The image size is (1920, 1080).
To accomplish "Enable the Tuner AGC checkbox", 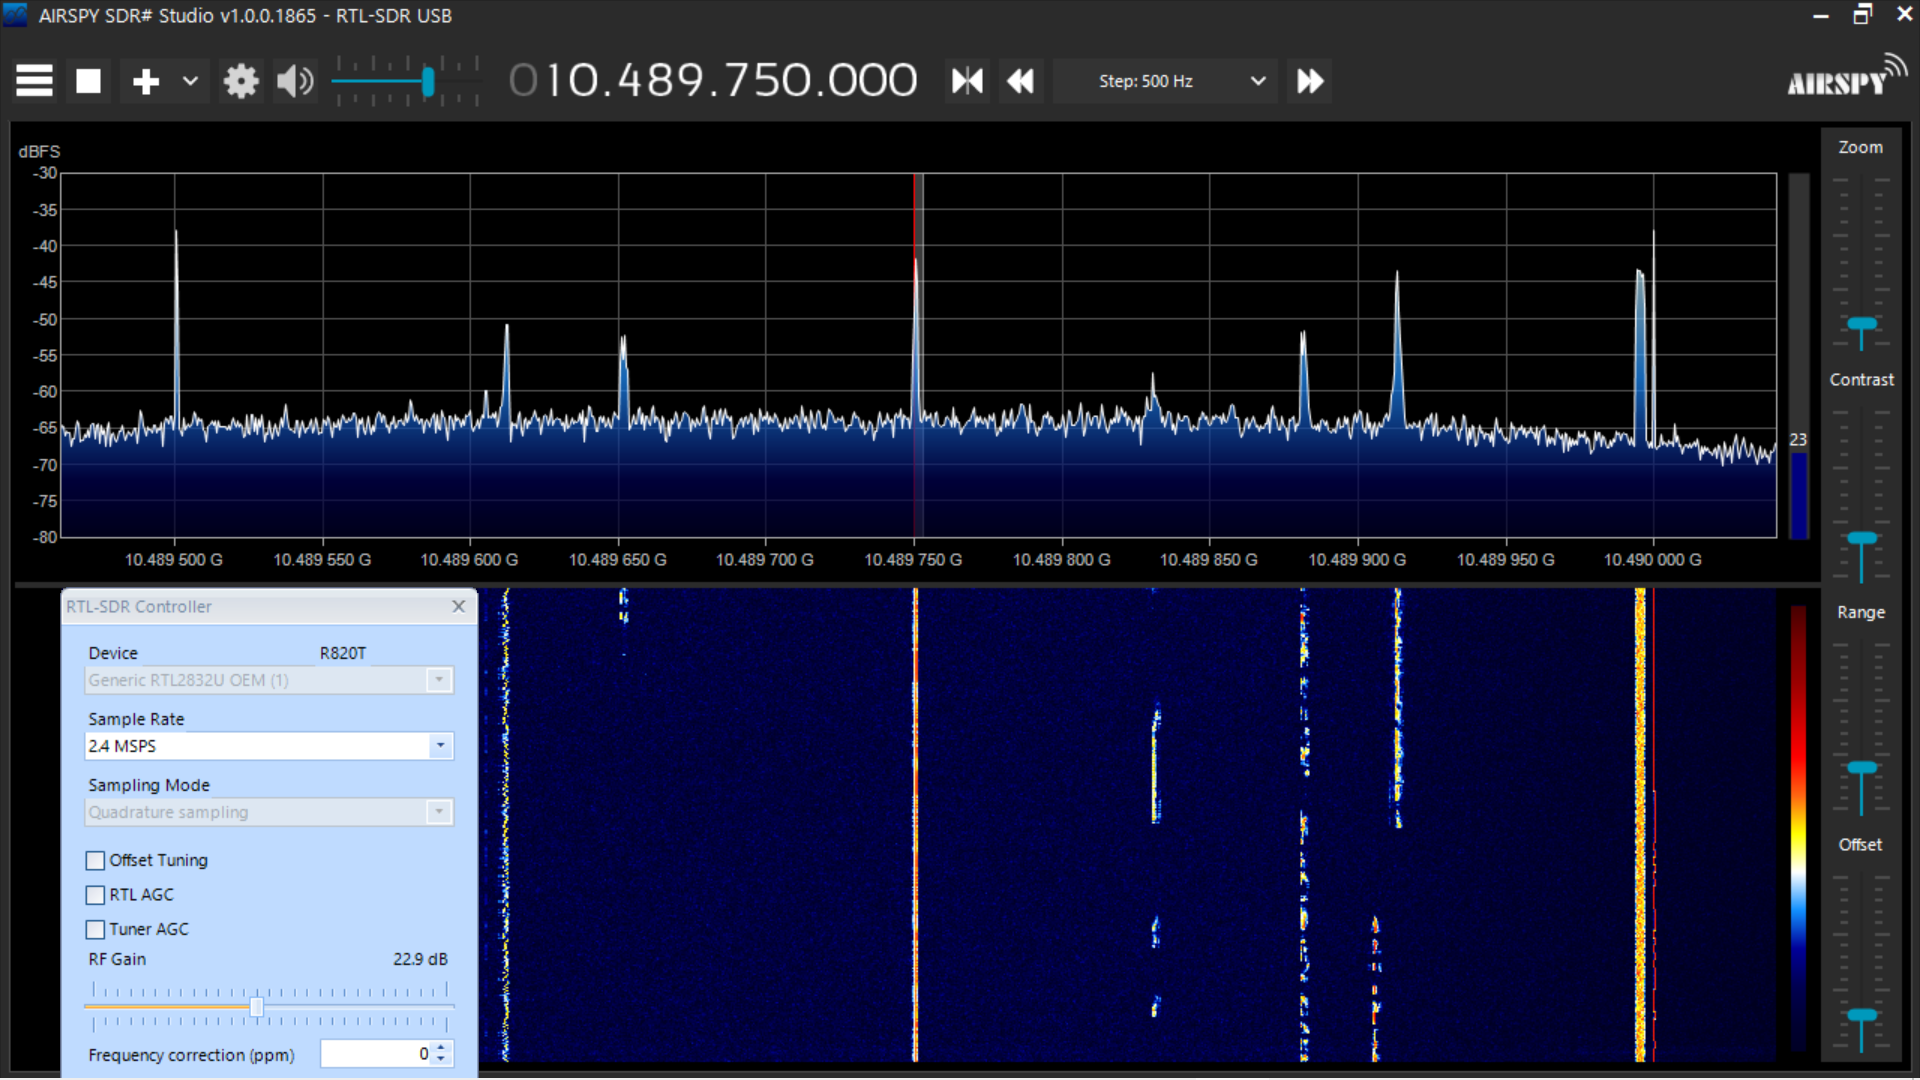I will point(95,929).
